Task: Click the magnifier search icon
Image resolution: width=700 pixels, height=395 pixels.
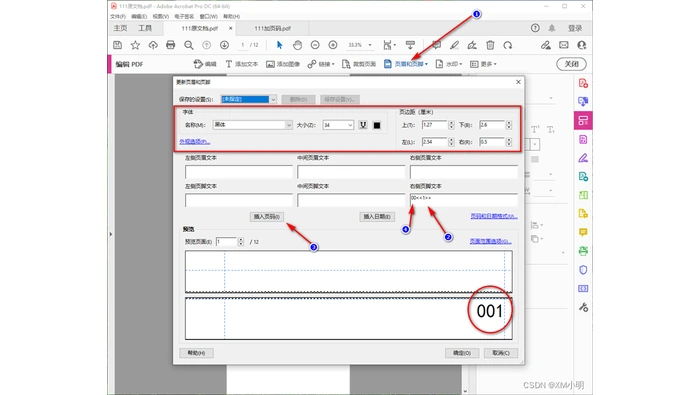Action: point(189,45)
